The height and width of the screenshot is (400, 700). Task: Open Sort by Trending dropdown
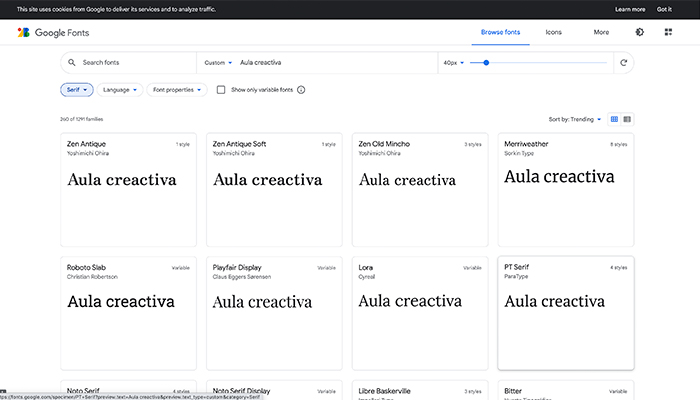575,119
